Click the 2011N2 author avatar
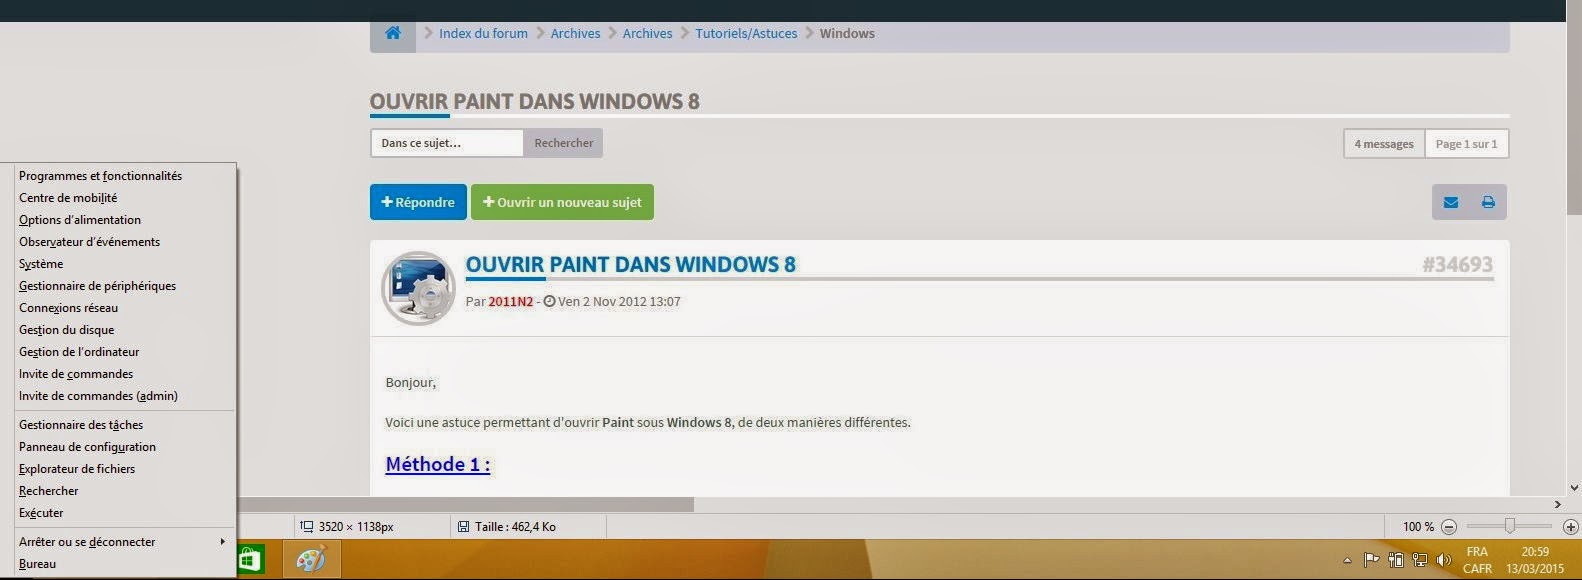Image resolution: width=1582 pixels, height=580 pixels. tap(419, 288)
